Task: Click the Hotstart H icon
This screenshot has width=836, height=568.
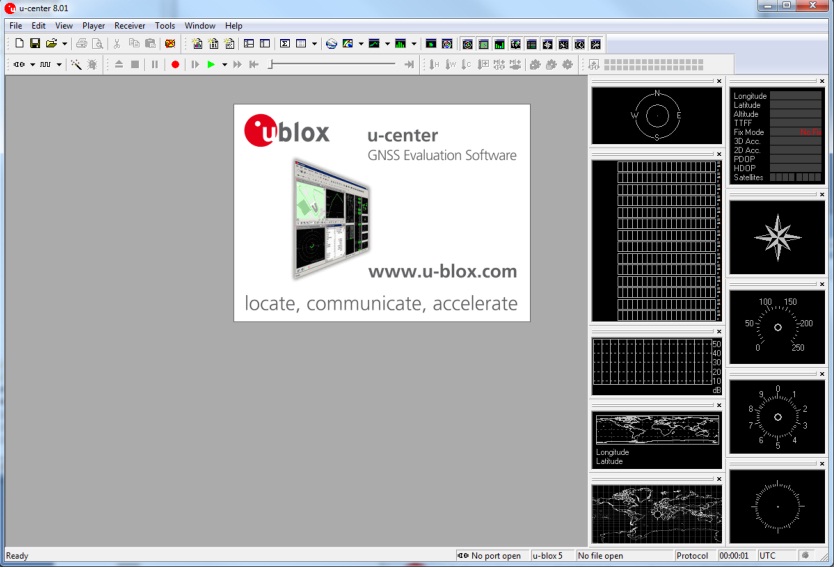Action: 435,65
